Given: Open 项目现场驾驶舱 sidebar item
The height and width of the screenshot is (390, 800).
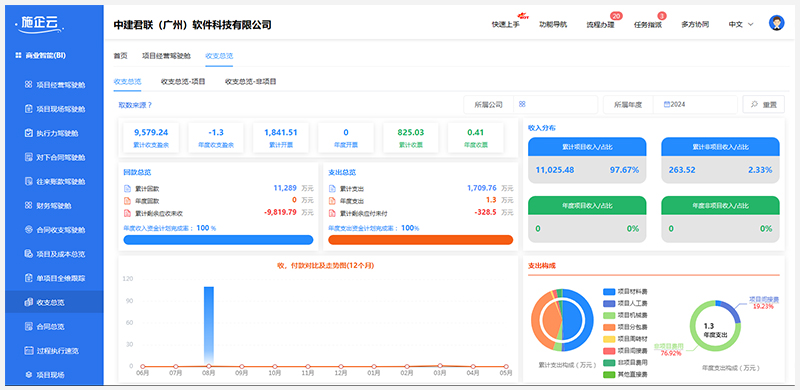Looking at the screenshot, I should pos(54,109).
